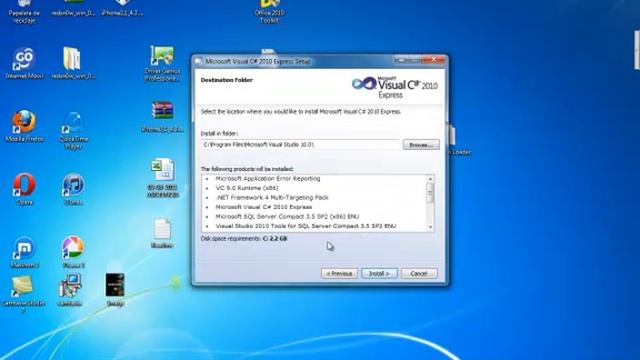
Task: Click the setup icon in dialog title bar
Action: (198, 61)
